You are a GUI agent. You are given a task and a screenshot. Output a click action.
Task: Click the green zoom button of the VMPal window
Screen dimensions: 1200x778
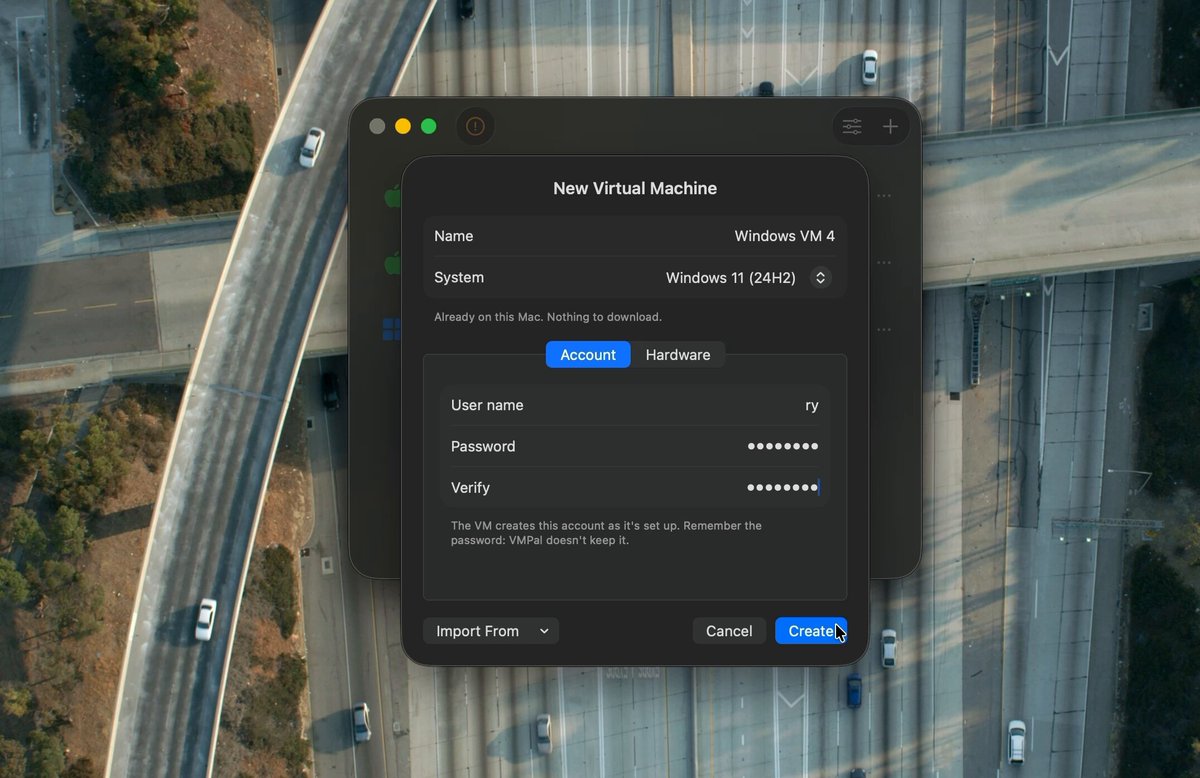[429, 126]
